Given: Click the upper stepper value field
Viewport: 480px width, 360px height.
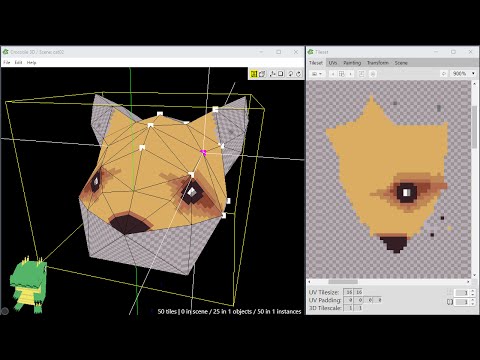Looking at the screenshot, I should [462, 292].
